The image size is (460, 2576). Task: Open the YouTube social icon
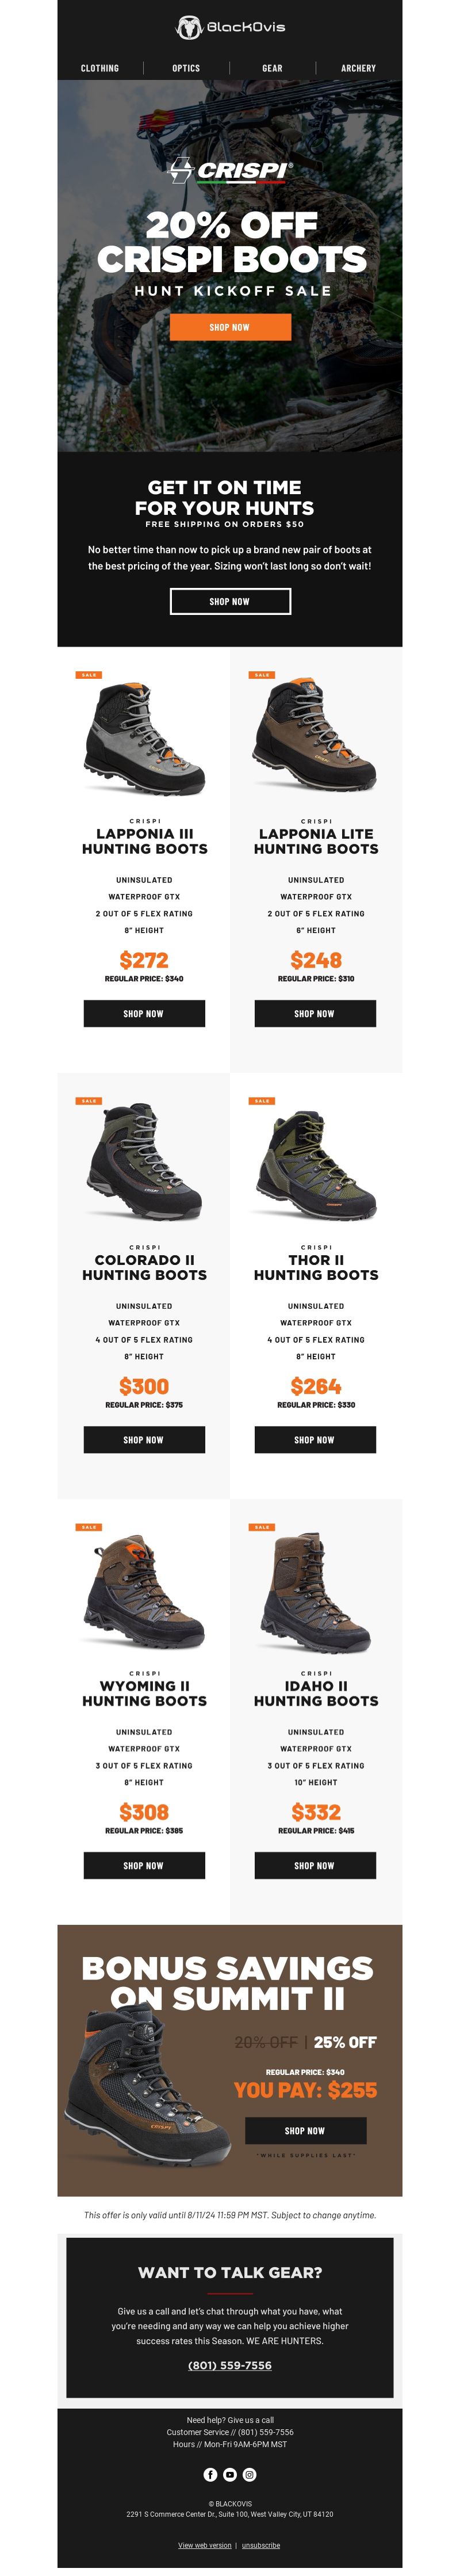(x=230, y=2474)
